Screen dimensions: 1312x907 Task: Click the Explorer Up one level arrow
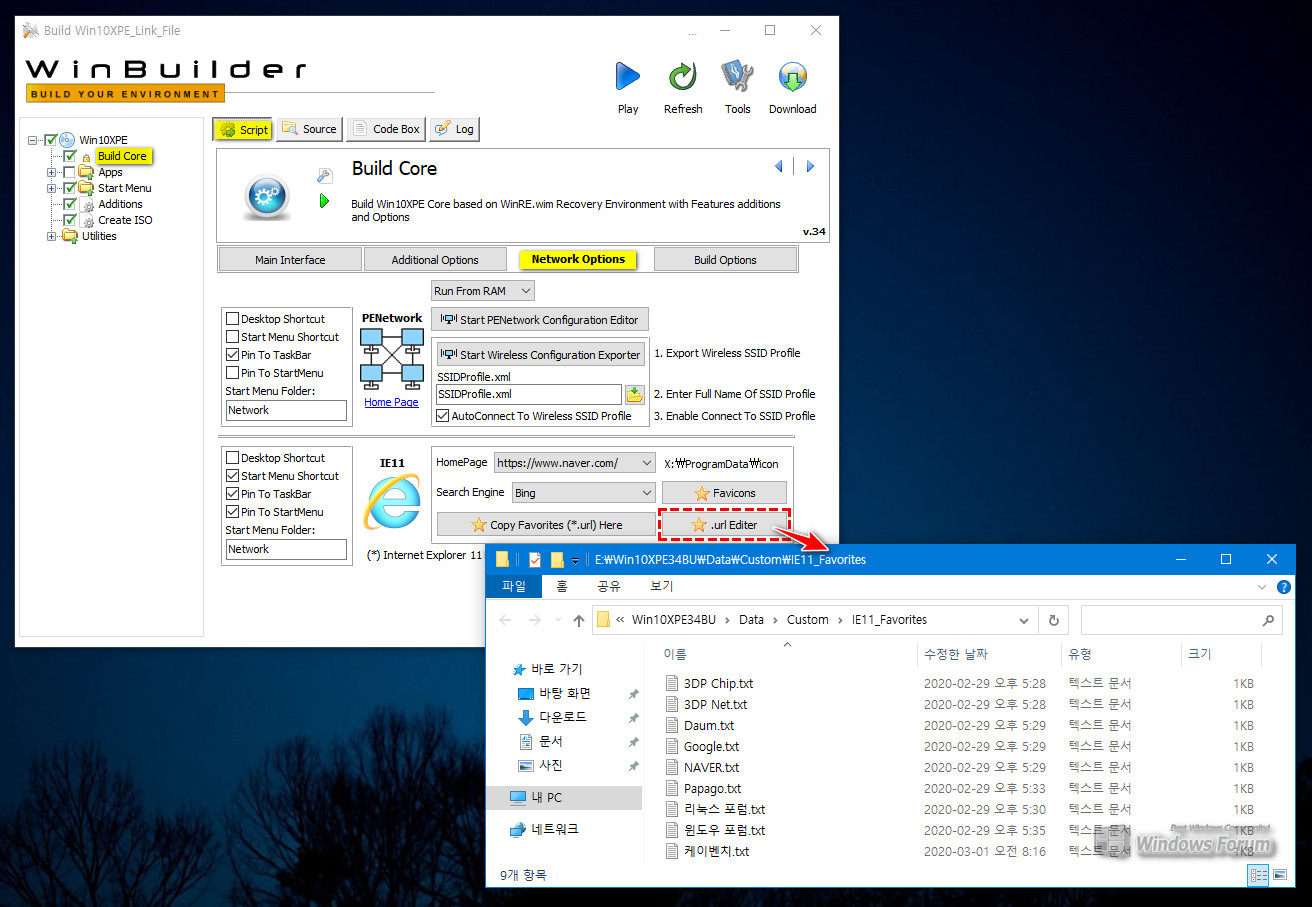pos(579,620)
